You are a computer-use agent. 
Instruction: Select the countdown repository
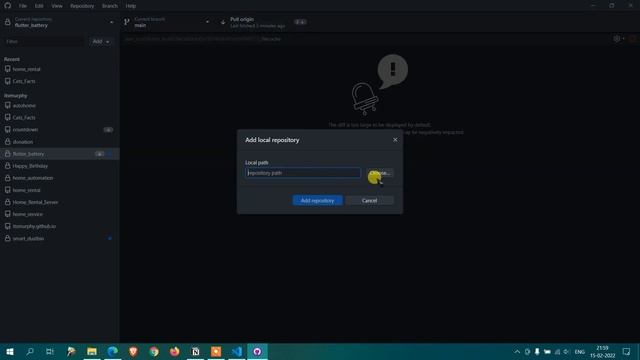[x=60, y=130]
